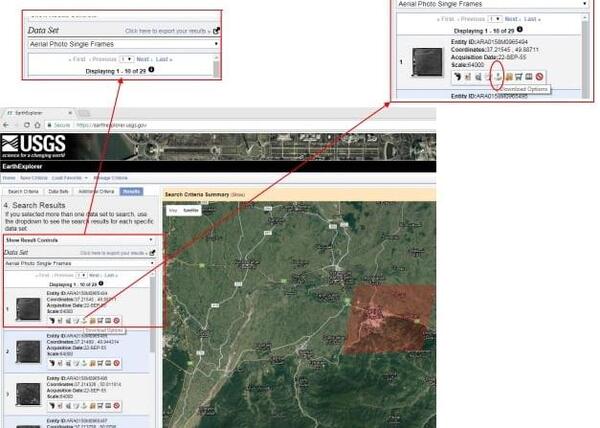Click the order cart icon for result 2

click(100, 363)
